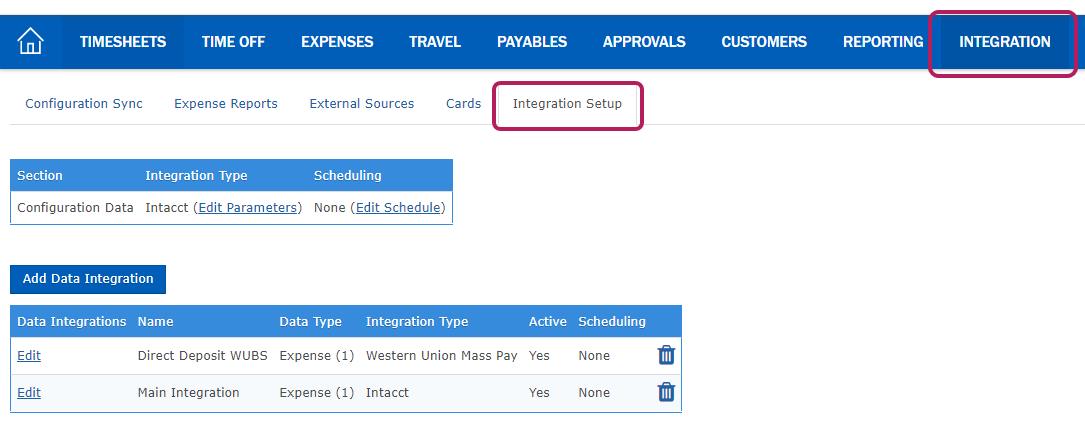Open the Time Off menu
Screen dimensions: 1085x436
tap(233, 42)
